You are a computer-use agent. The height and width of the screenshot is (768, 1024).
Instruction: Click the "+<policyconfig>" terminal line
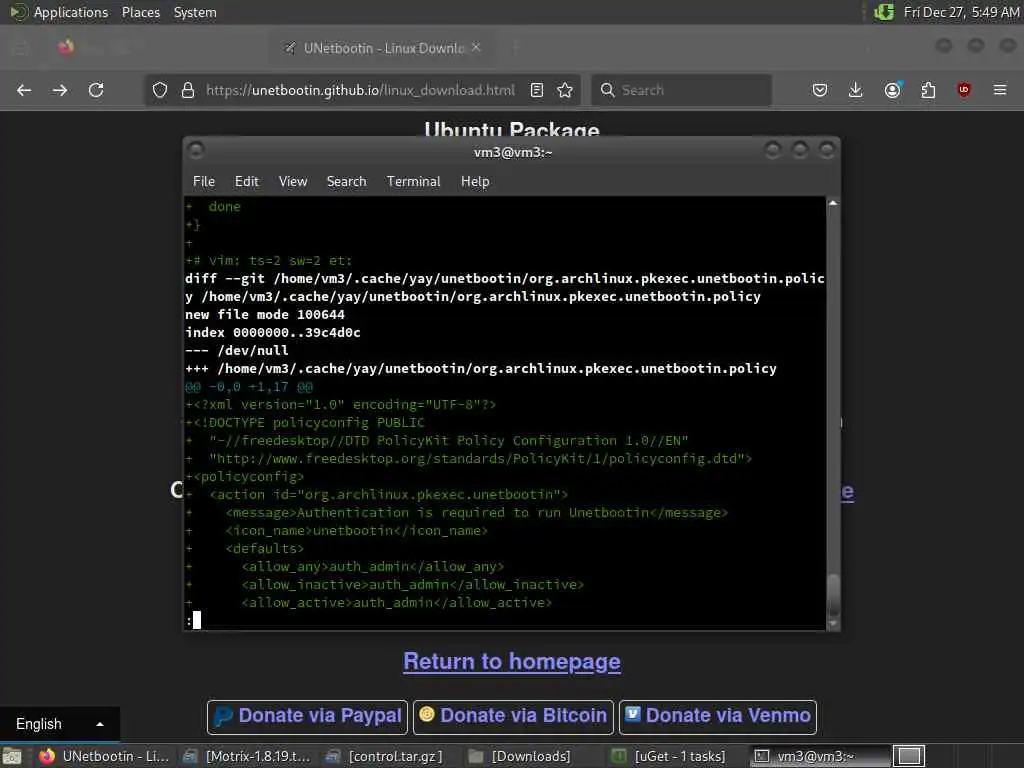pos(245,477)
